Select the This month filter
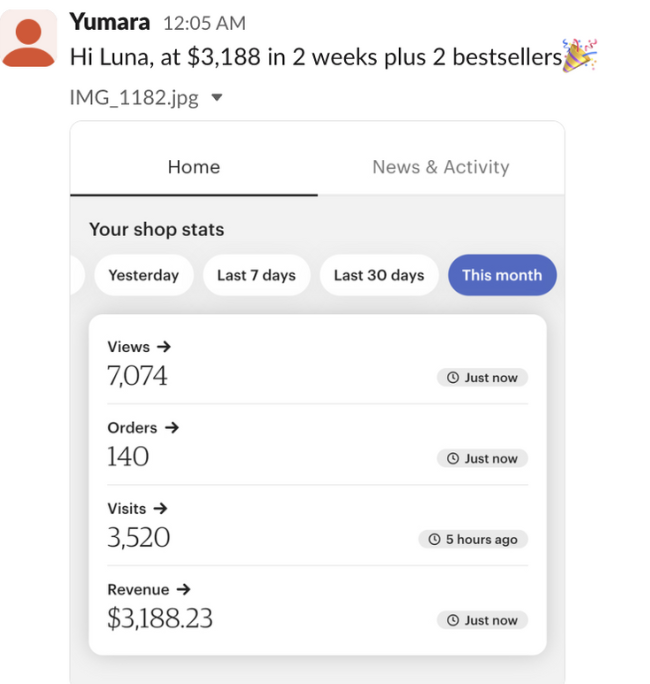The image size is (650, 684). [x=502, y=275]
